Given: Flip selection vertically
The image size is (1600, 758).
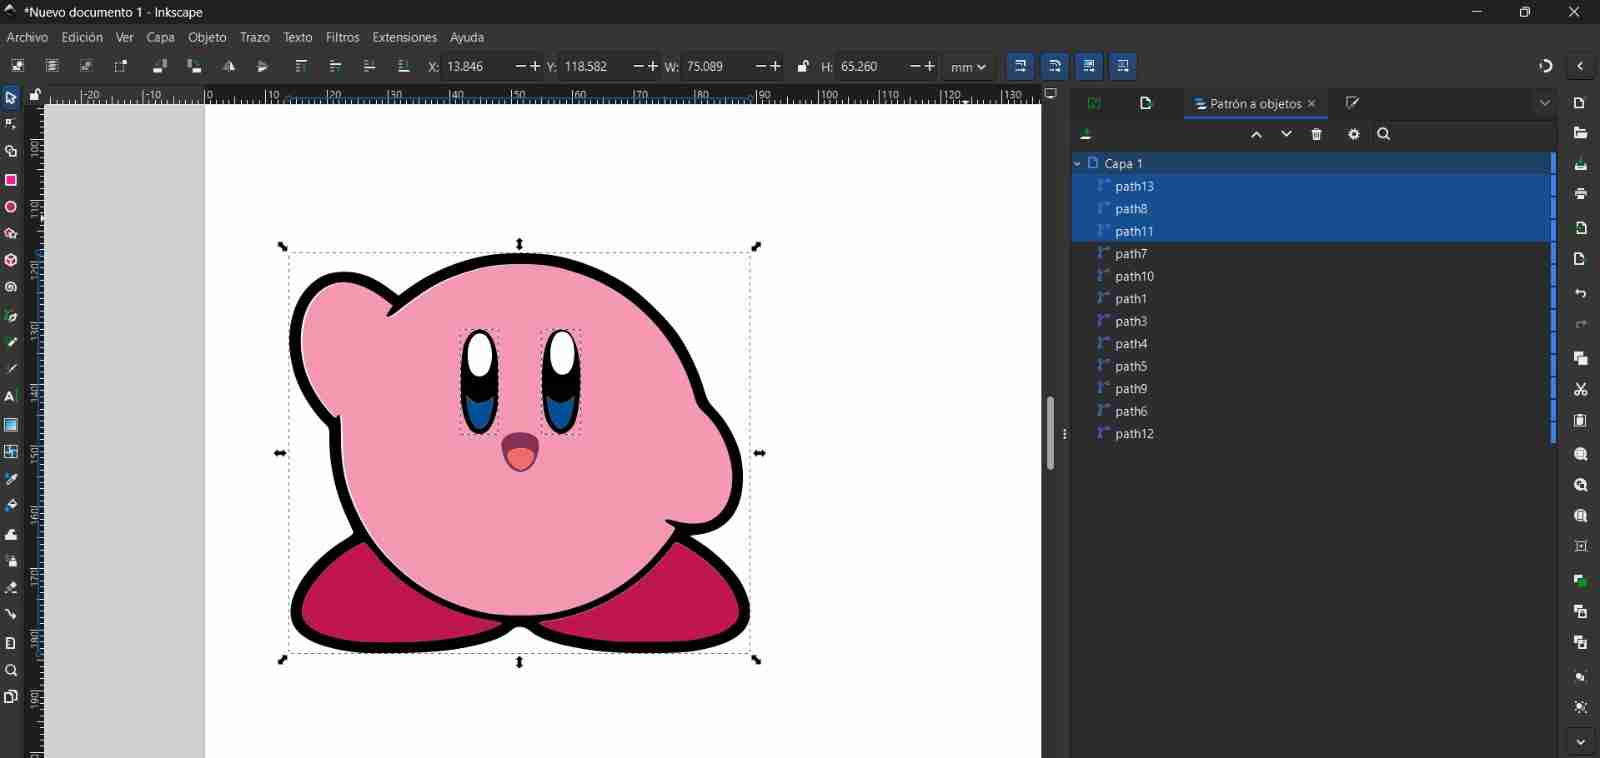Looking at the screenshot, I should click(263, 66).
